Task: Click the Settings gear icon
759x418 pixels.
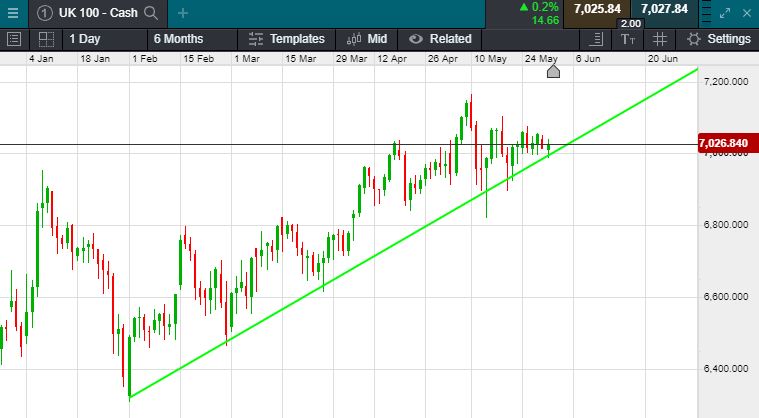Action: coord(693,39)
